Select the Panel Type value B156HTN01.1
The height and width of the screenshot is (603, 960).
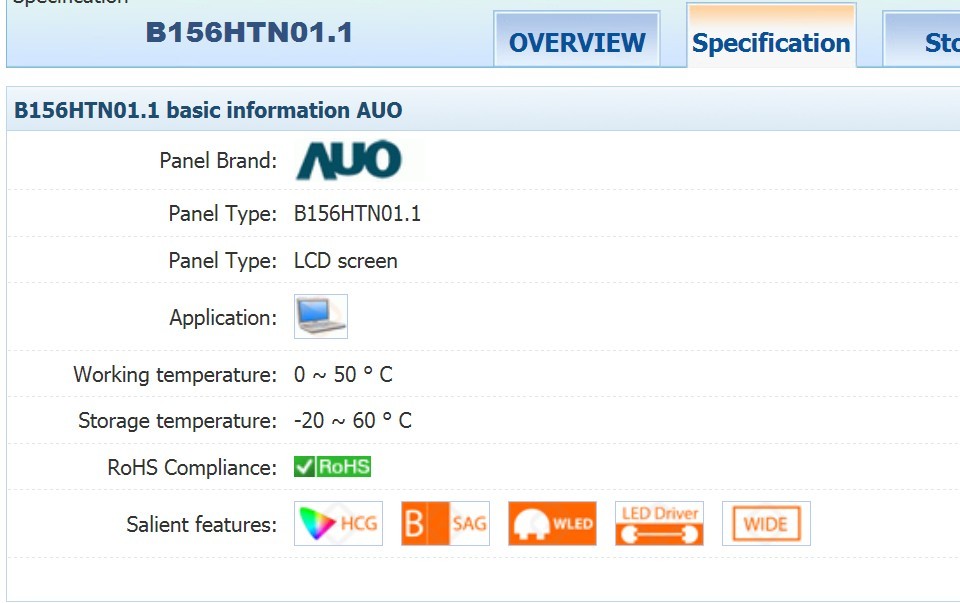[x=358, y=214]
